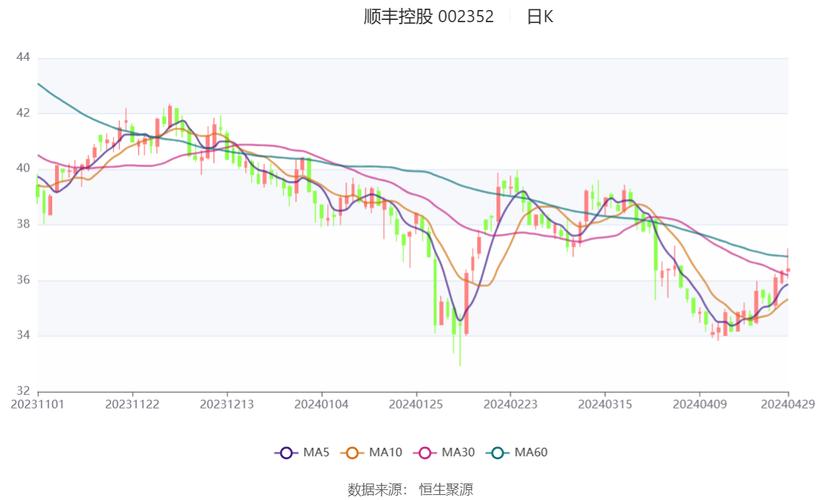The height and width of the screenshot is (500, 821).
Task: Click the 32 price label on the y-axis
Action: coord(23,390)
